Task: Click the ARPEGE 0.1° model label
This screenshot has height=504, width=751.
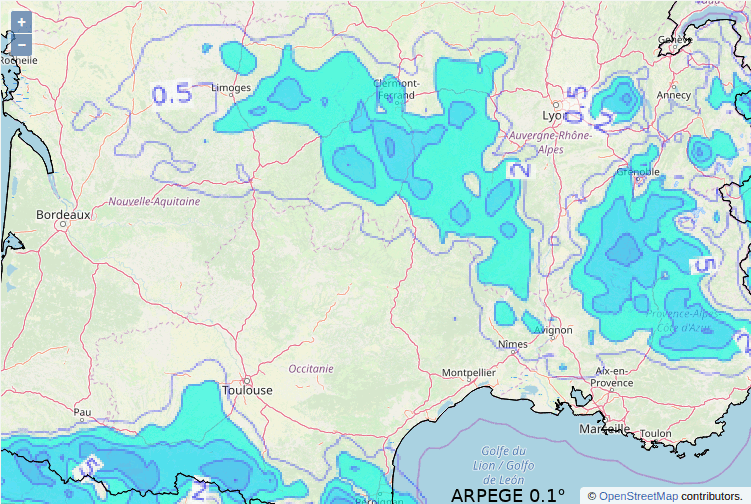Action: coord(507,495)
